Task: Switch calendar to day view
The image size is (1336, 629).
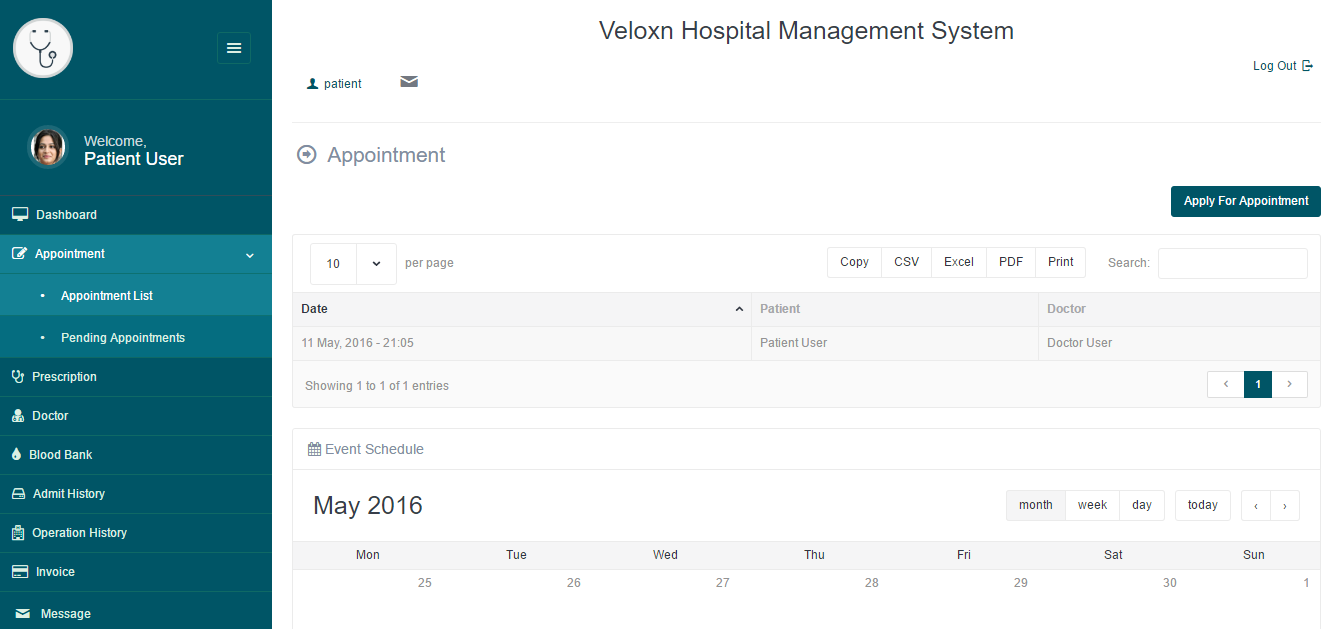Action: tap(1142, 506)
